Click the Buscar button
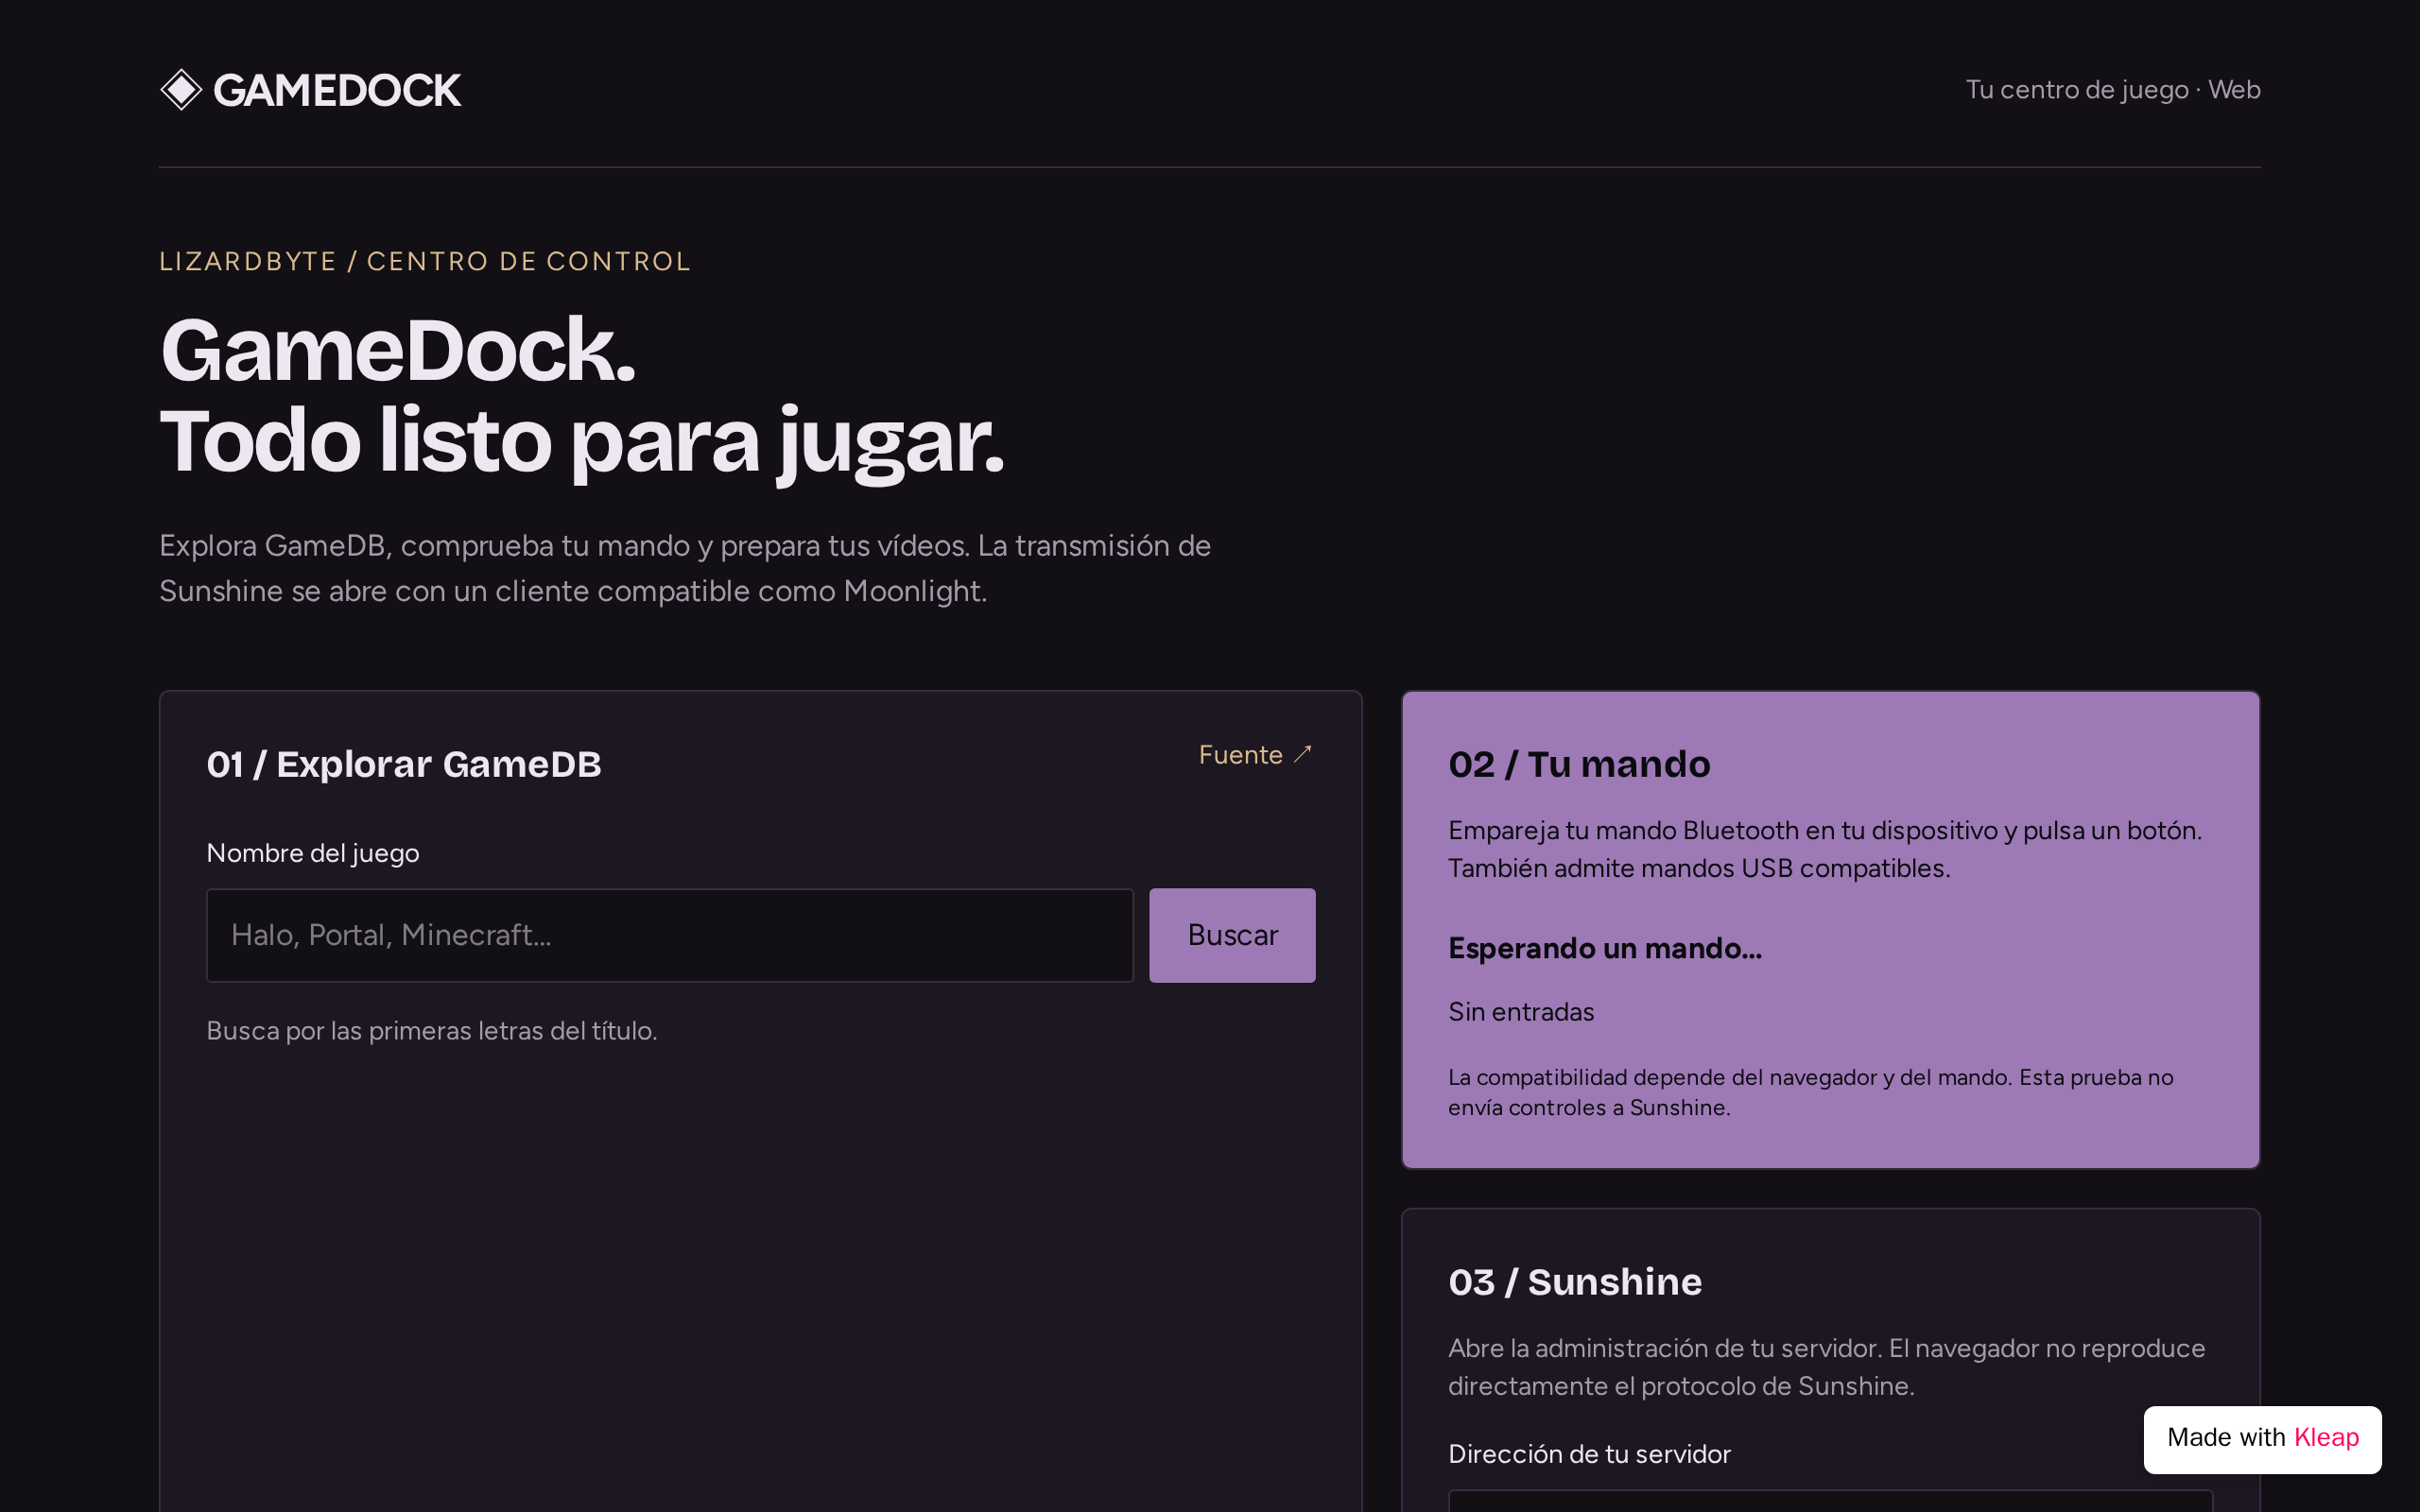Viewport: 2420px width, 1512px height. point(1232,935)
